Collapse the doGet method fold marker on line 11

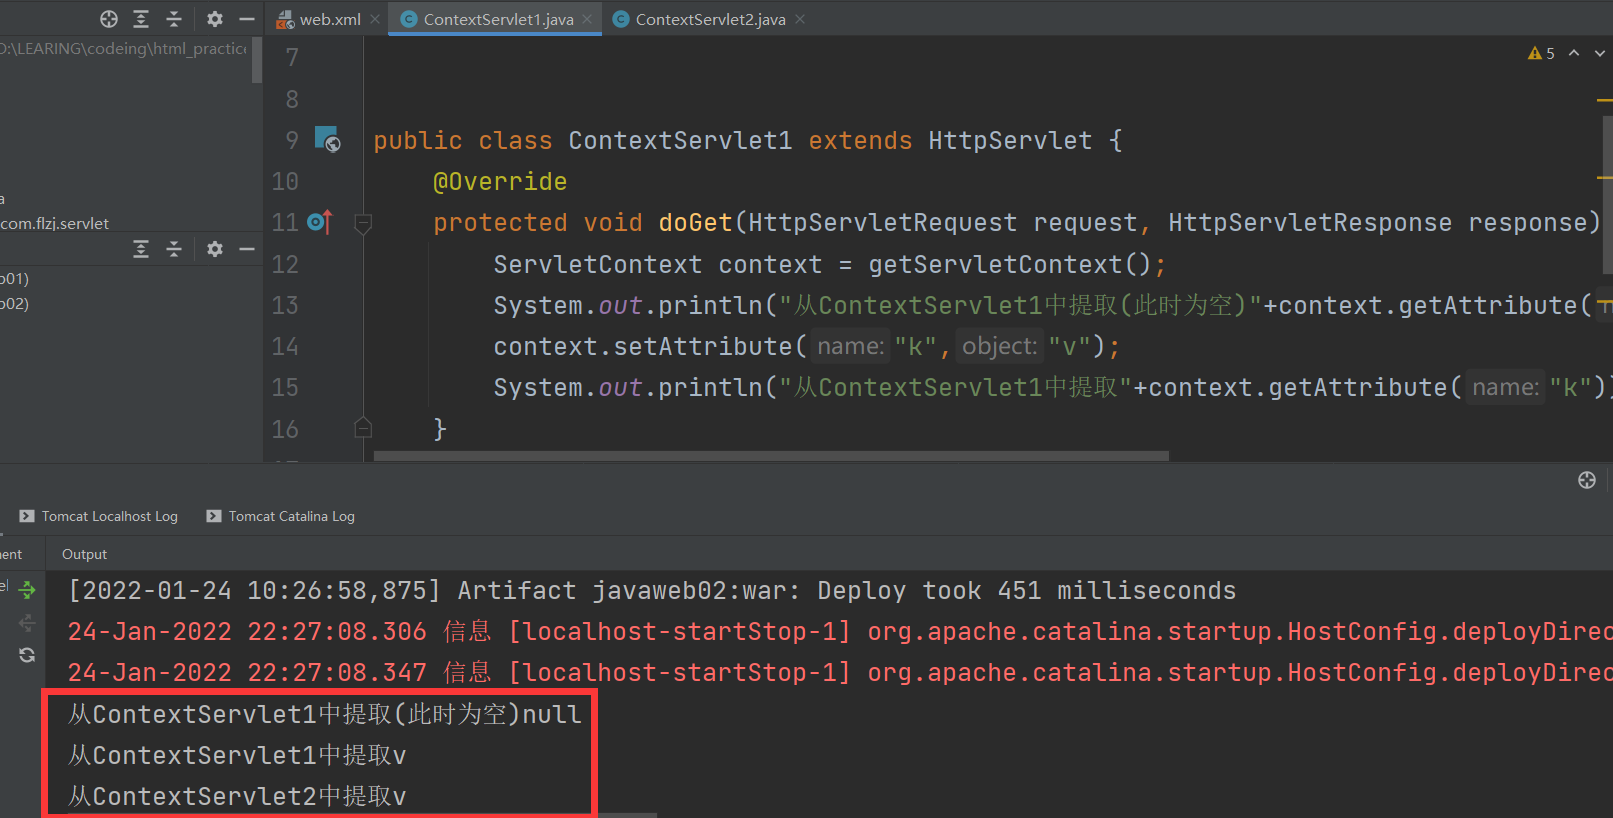[x=363, y=223]
